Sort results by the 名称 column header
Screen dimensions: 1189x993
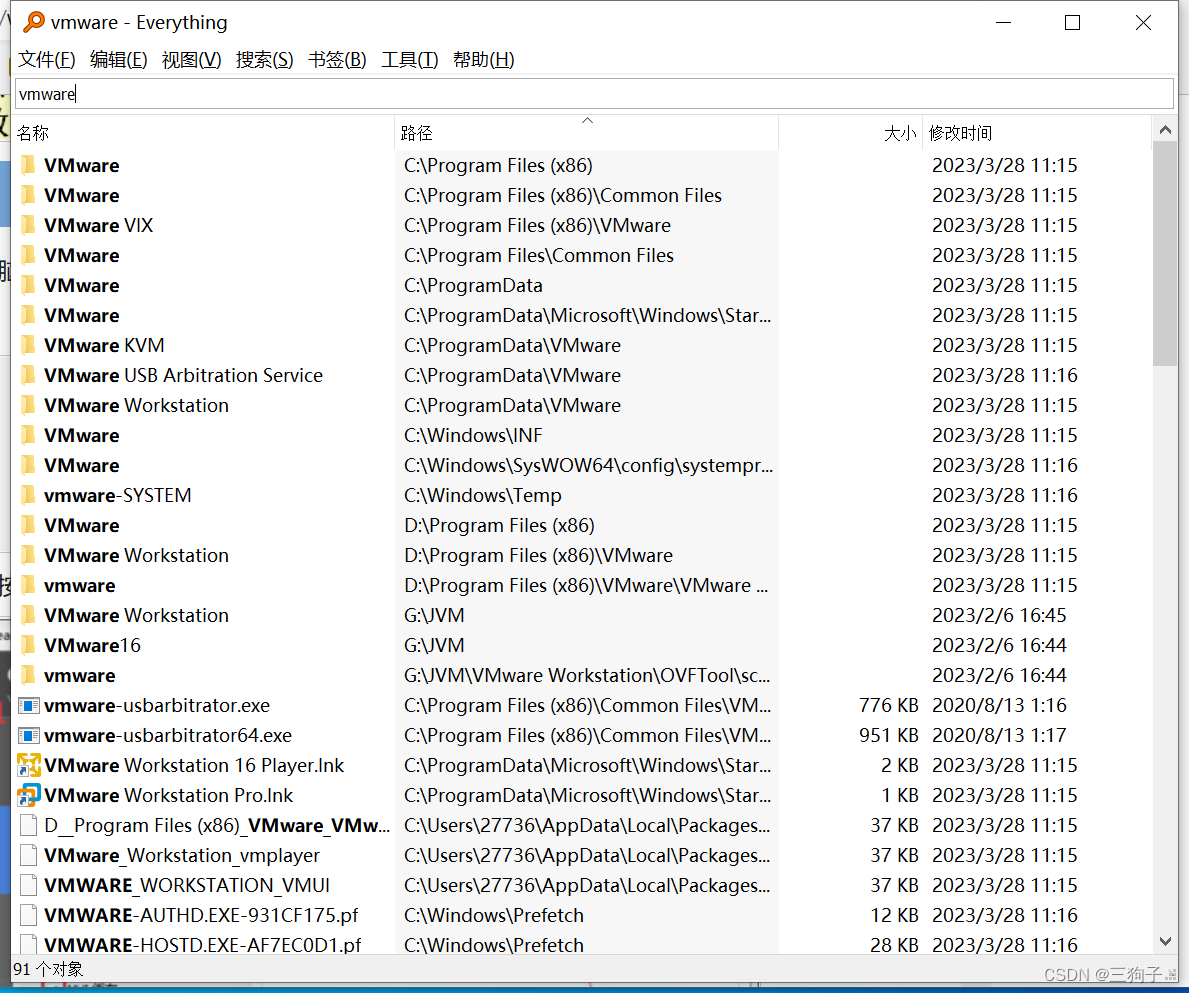pos(33,133)
